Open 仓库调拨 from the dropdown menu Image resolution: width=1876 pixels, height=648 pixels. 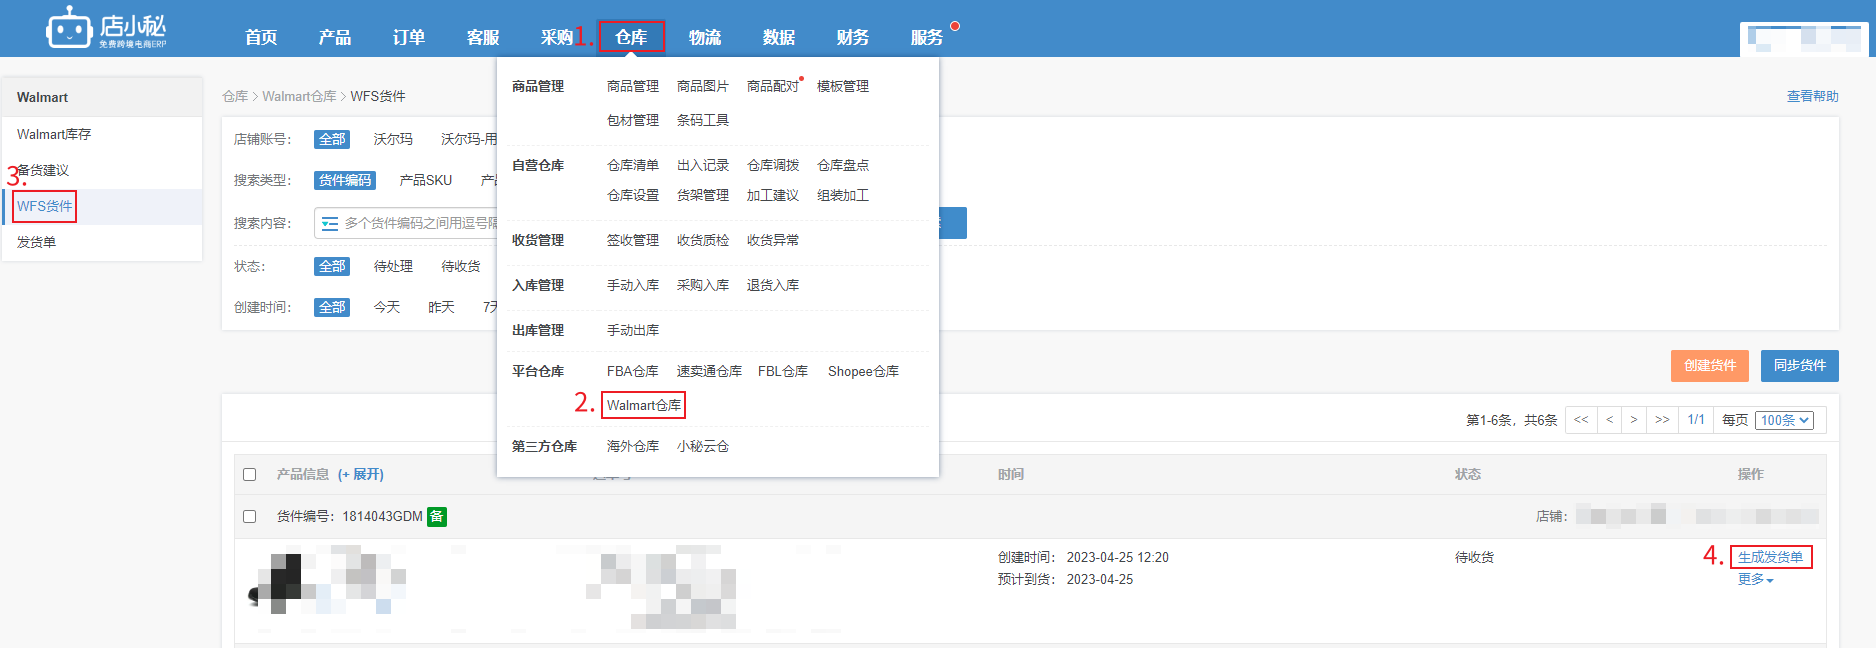click(x=773, y=165)
